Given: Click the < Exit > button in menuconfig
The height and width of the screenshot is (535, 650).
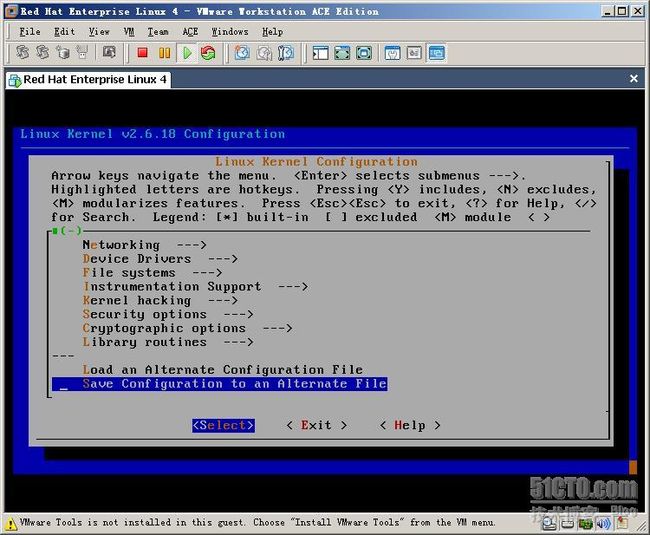Looking at the screenshot, I should 317,425.
